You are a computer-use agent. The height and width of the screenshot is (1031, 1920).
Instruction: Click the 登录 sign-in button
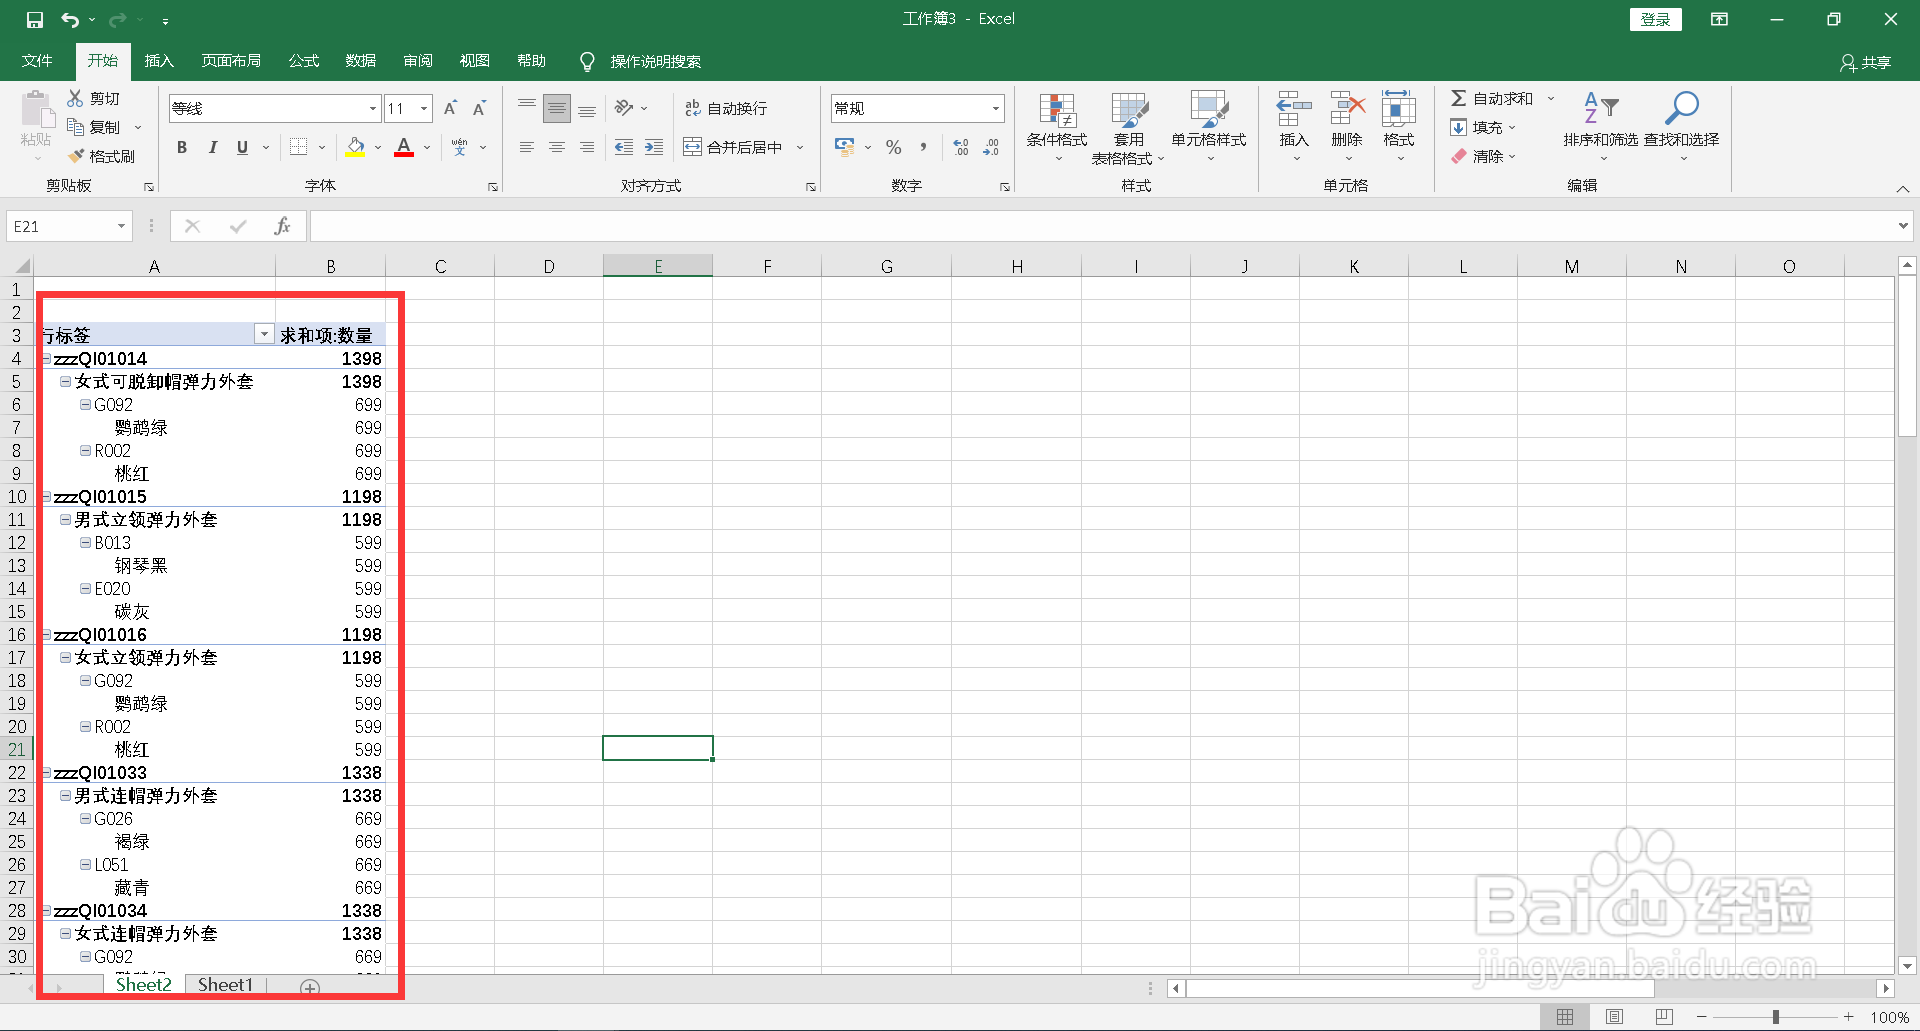point(1655,19)
